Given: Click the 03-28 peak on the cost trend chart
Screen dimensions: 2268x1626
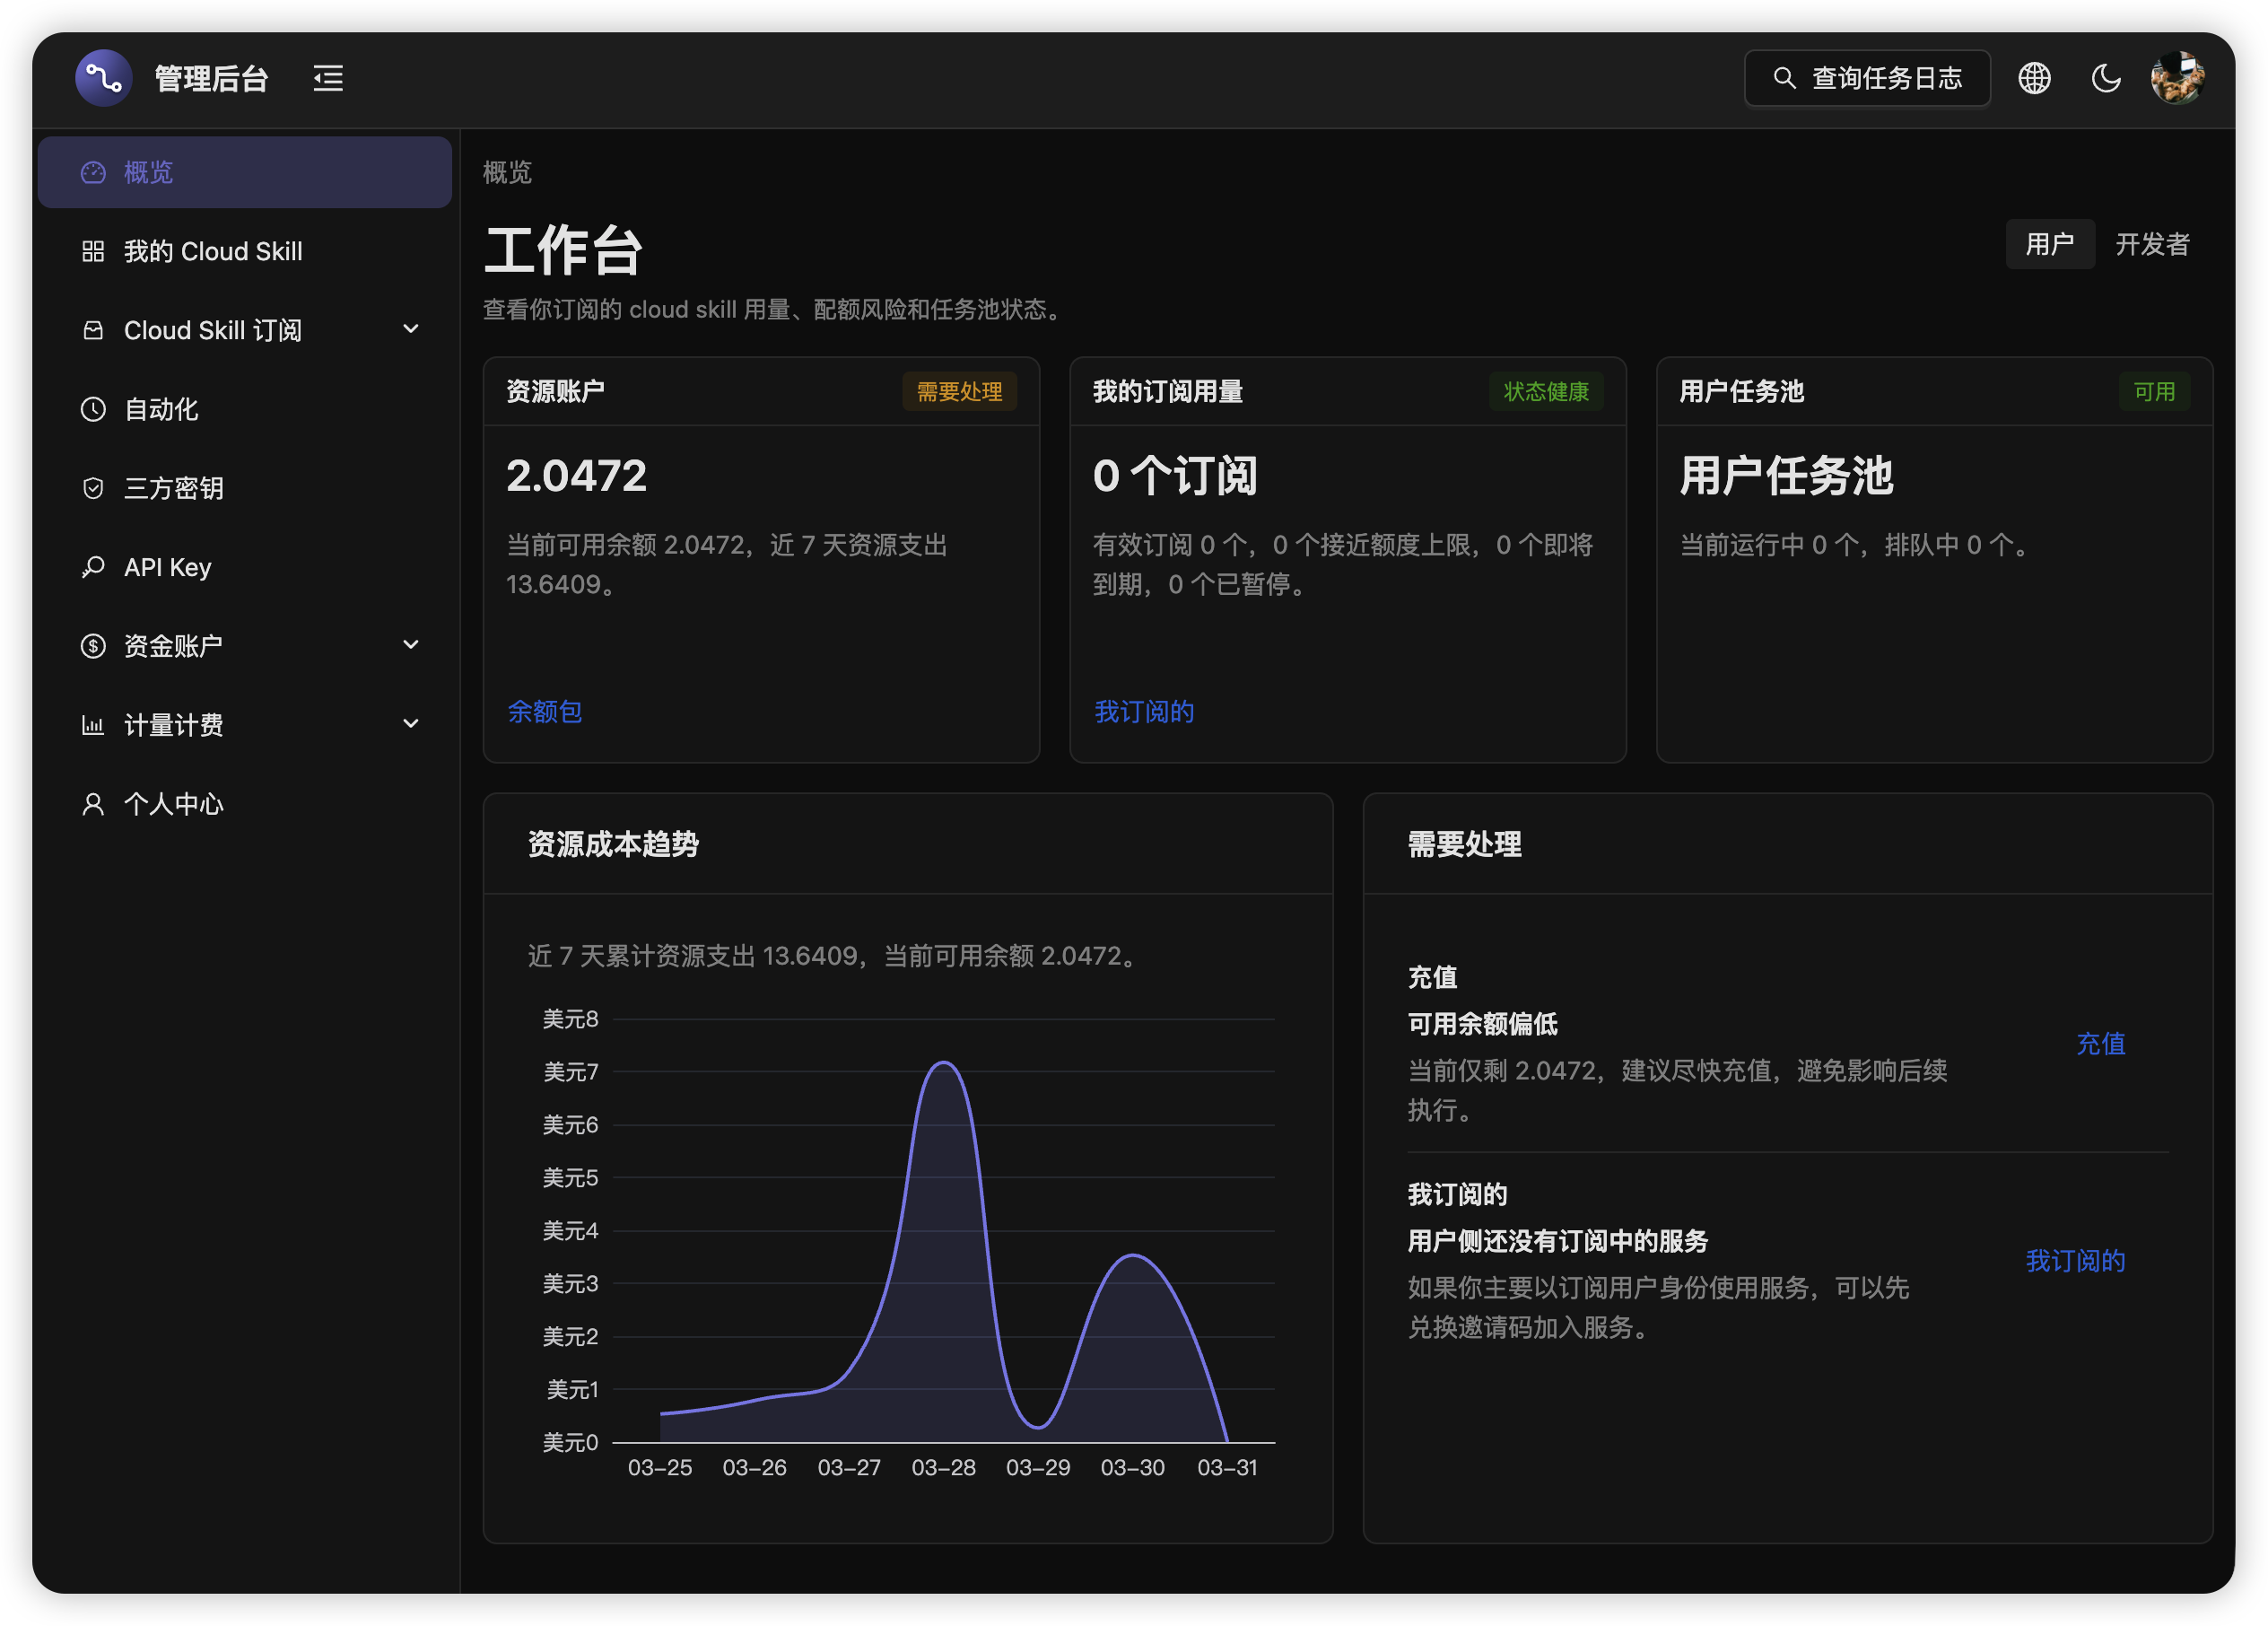Looking at the screenshot, I should [x=943, y=1065].
